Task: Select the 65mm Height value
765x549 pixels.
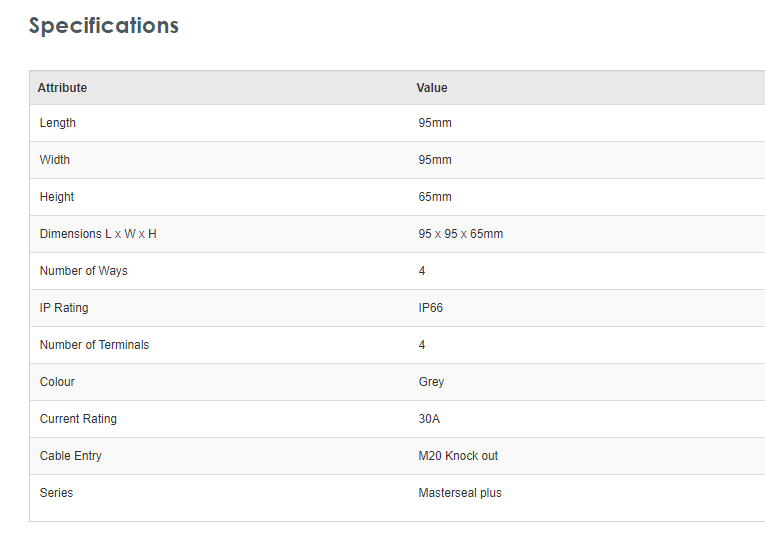Action: (x=435, y=197)
